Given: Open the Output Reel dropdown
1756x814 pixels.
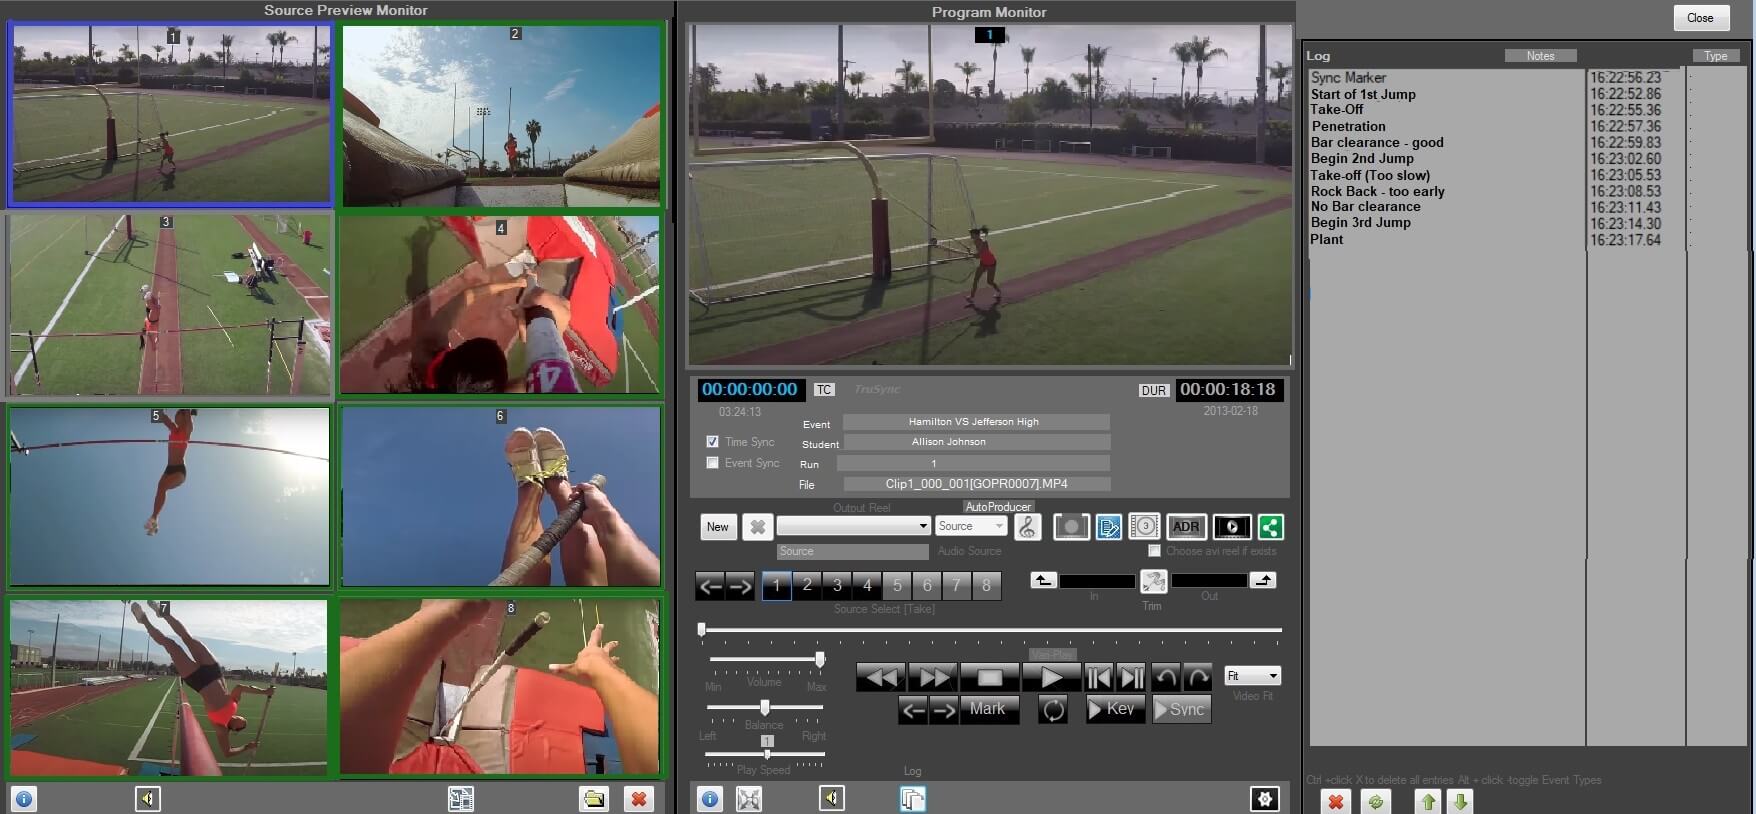Looking at the screenshot, I should [x=923, y=526].
